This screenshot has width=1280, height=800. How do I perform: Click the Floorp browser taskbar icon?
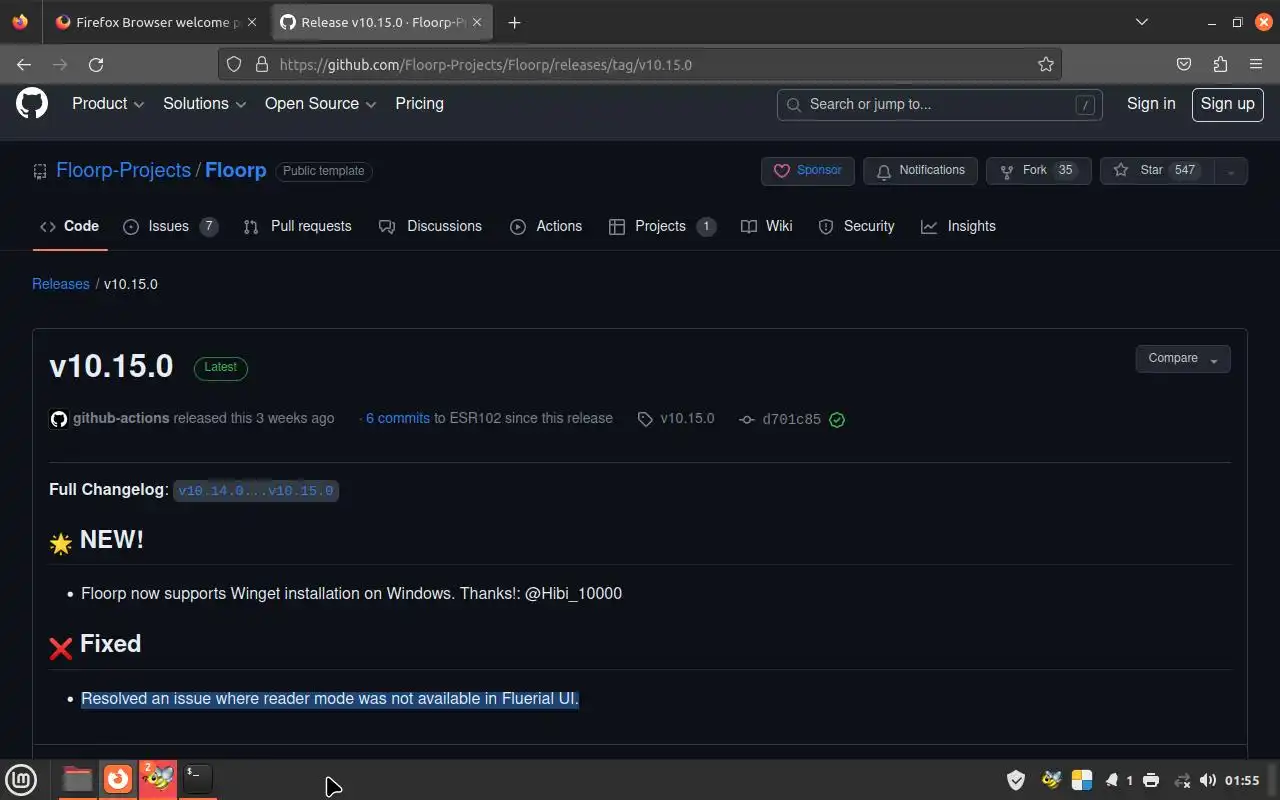tap(118, 778)
